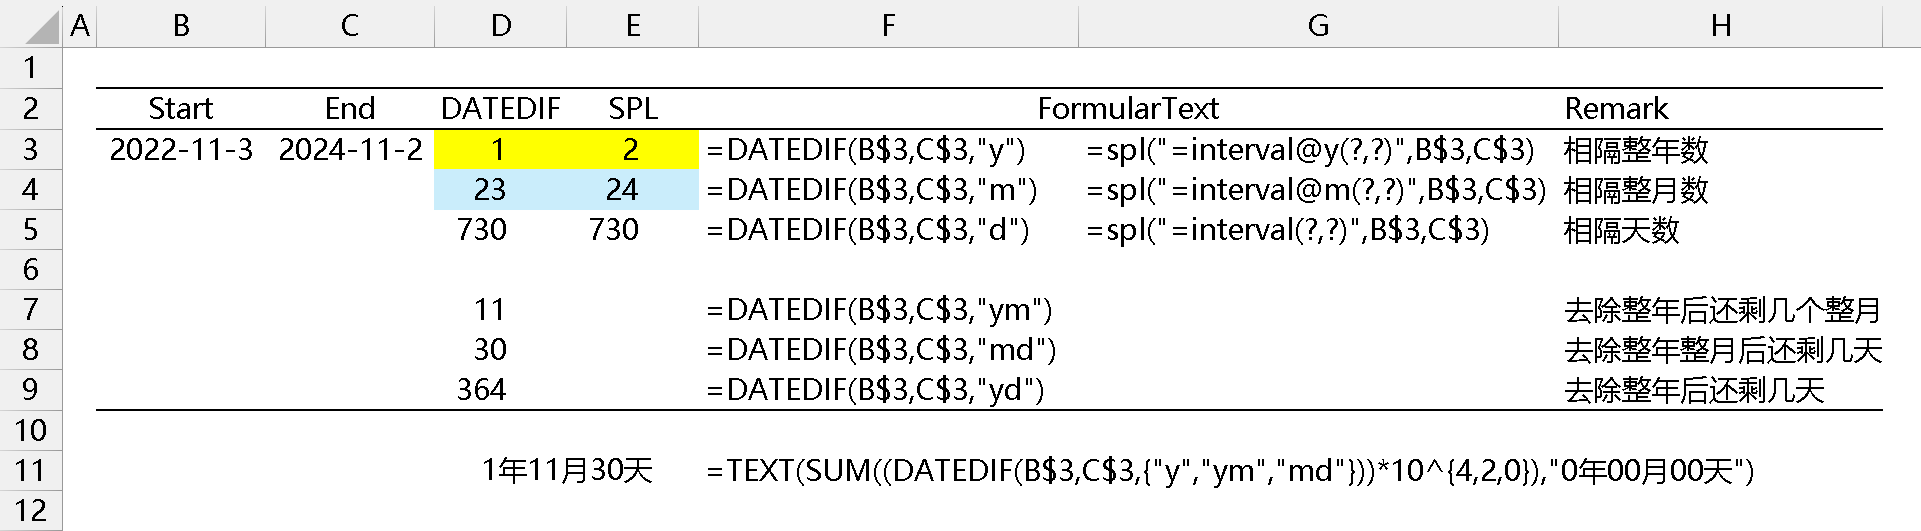Select column G header
The height and width of the screenshot is (531, 1921).
[1318, 25]
